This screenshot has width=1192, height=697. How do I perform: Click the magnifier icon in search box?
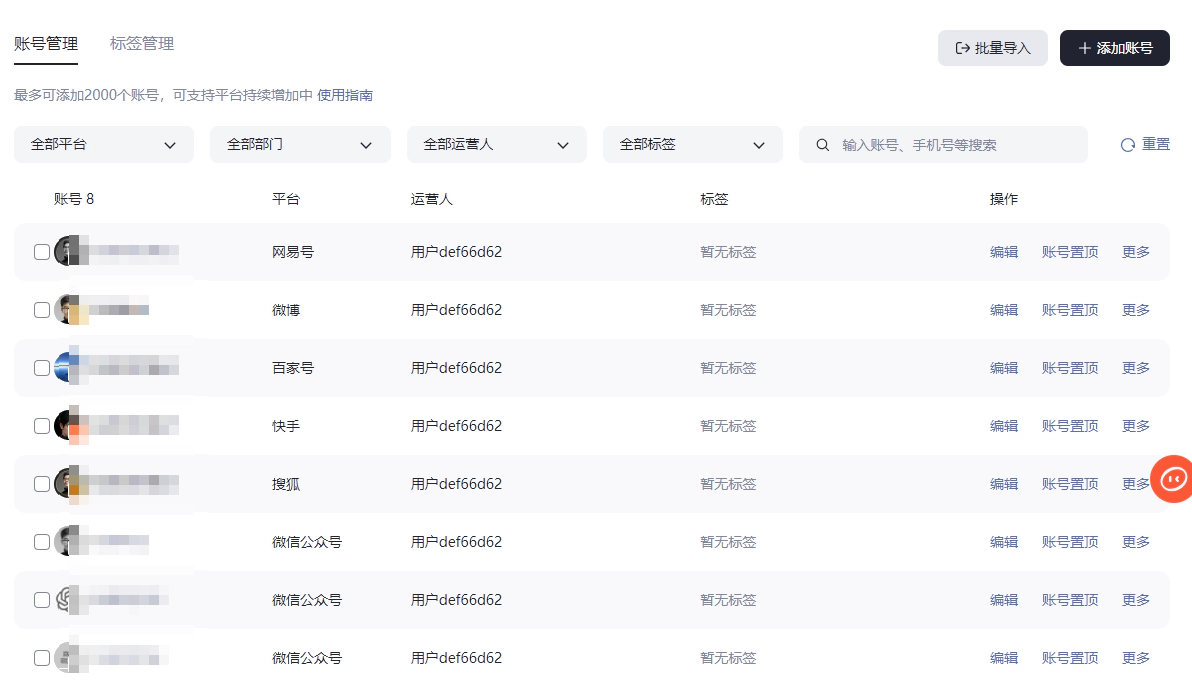[823, 145]
